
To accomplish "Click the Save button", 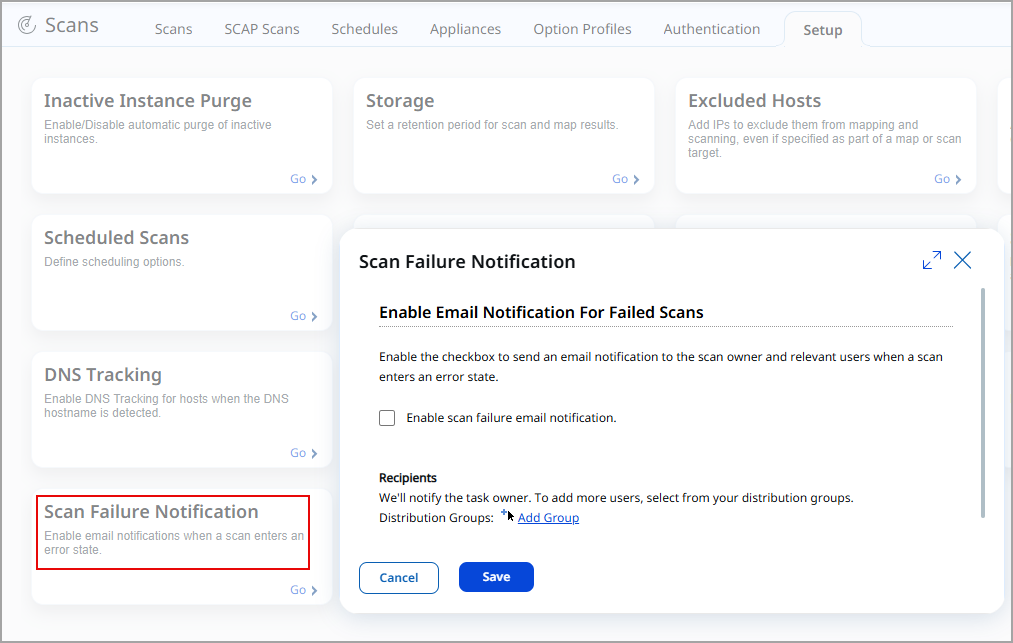I will tap(496, 577).
